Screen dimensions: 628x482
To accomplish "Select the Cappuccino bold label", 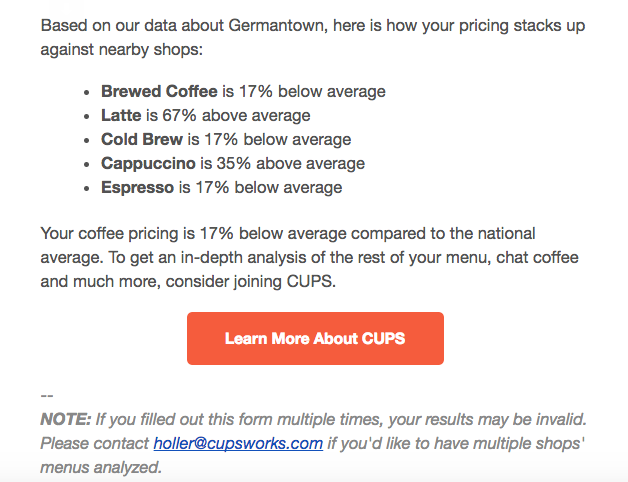I will tap(148, 164).
